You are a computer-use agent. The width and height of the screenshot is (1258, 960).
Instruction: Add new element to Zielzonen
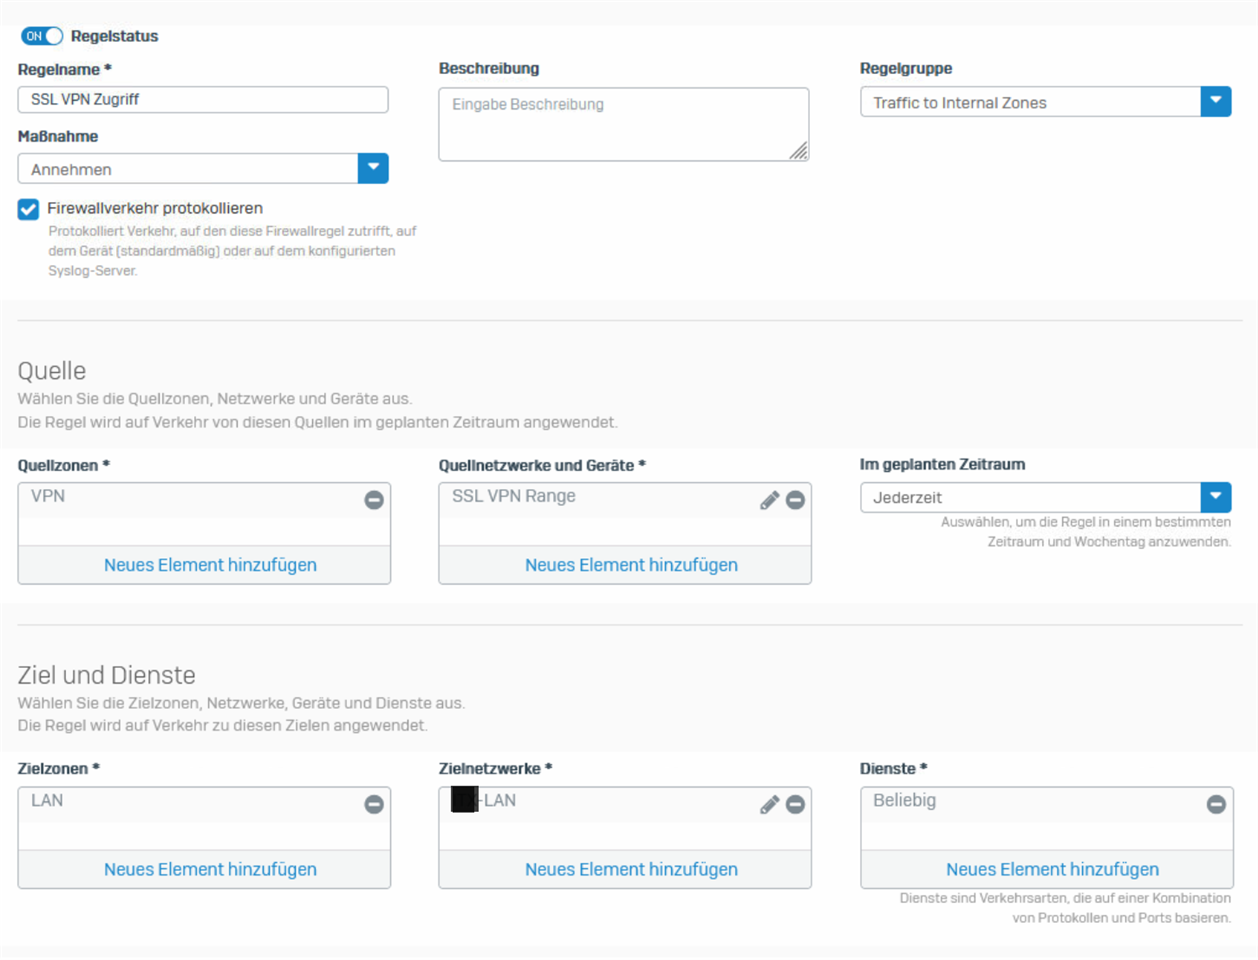[210, 869]
